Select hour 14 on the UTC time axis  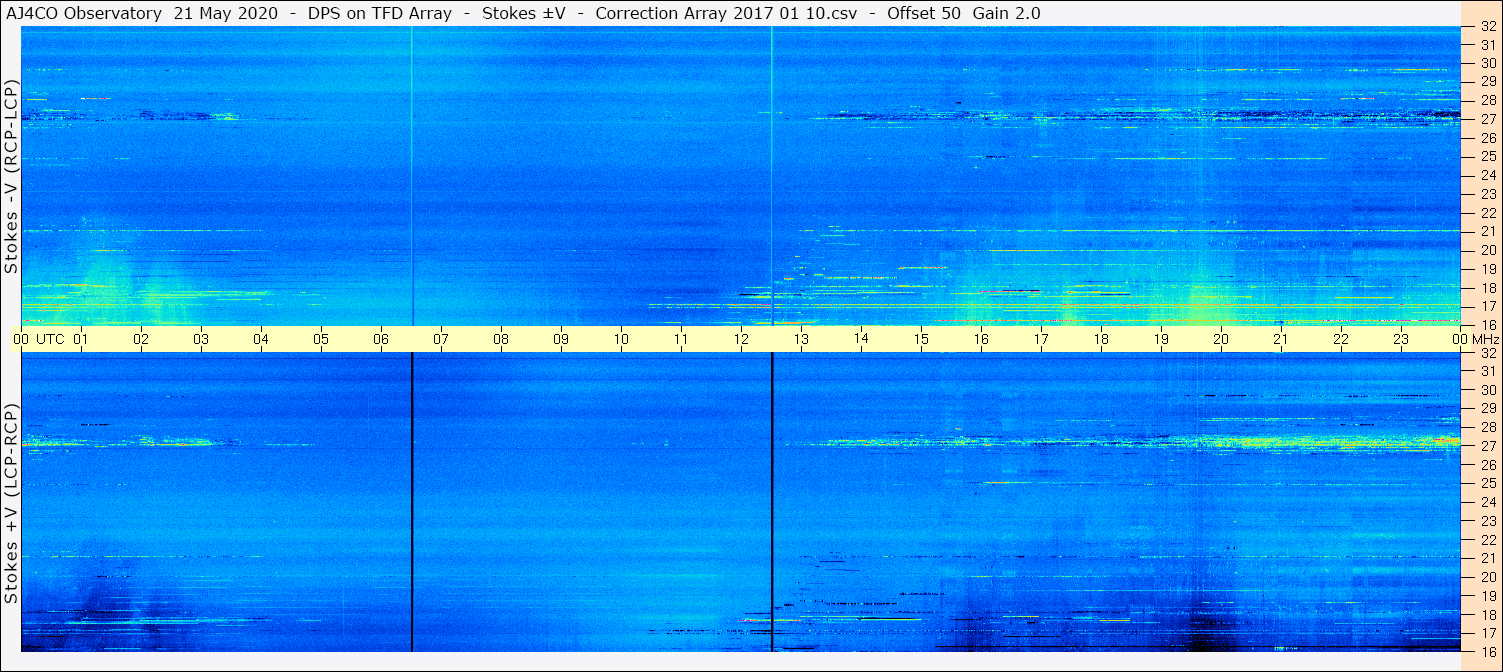pyautogui.click(x=861, y=339)
